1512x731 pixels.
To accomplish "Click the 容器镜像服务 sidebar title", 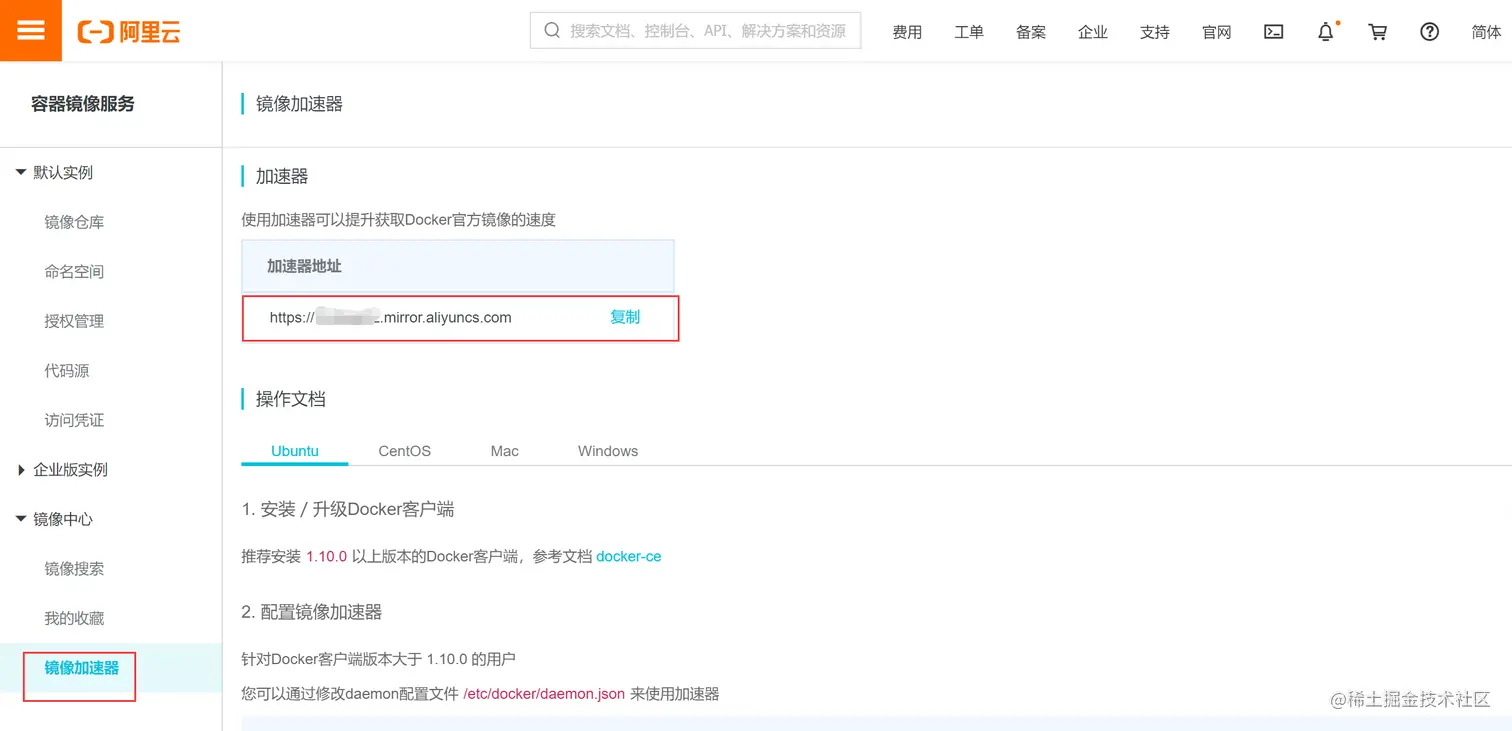I will pos(83,104).
